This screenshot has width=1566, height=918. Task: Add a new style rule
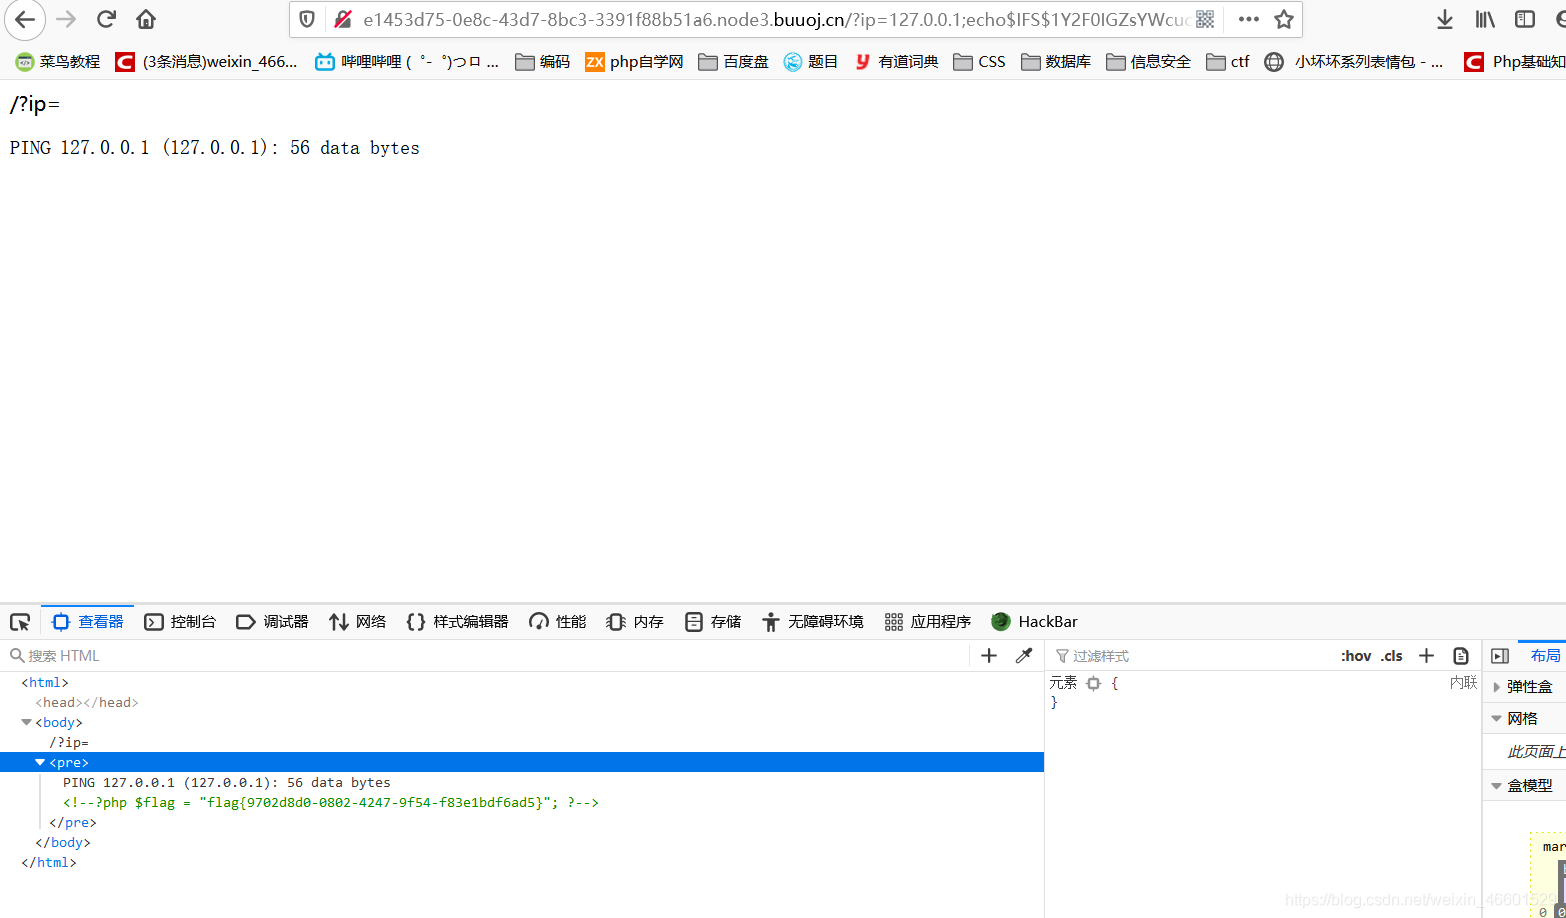coord(1427,656)
